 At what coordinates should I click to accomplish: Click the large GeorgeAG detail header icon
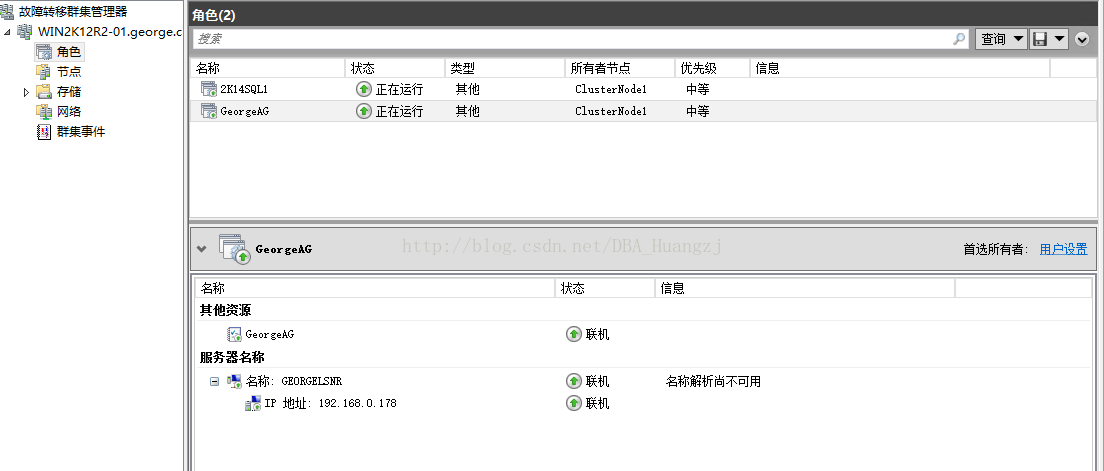pos(234,249)
